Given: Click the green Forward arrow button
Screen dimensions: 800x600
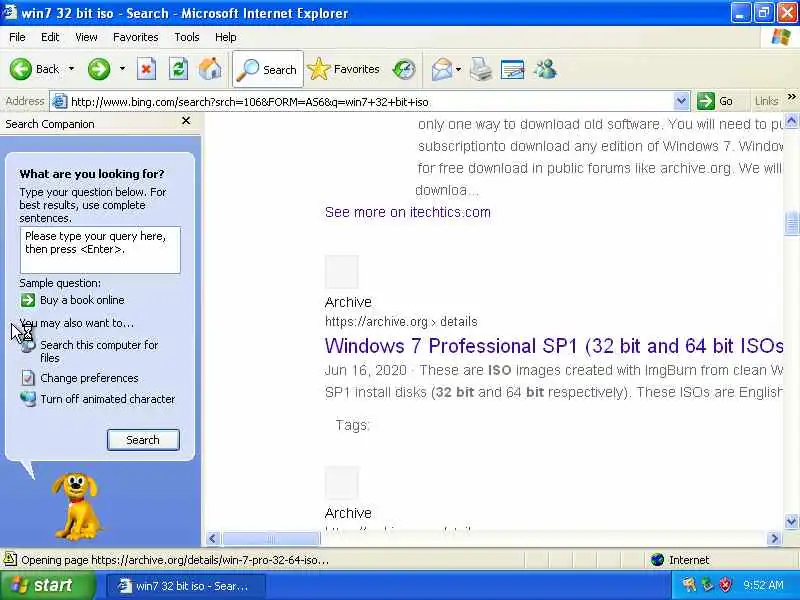Looking at the screenshot, I should coord(99,69).
